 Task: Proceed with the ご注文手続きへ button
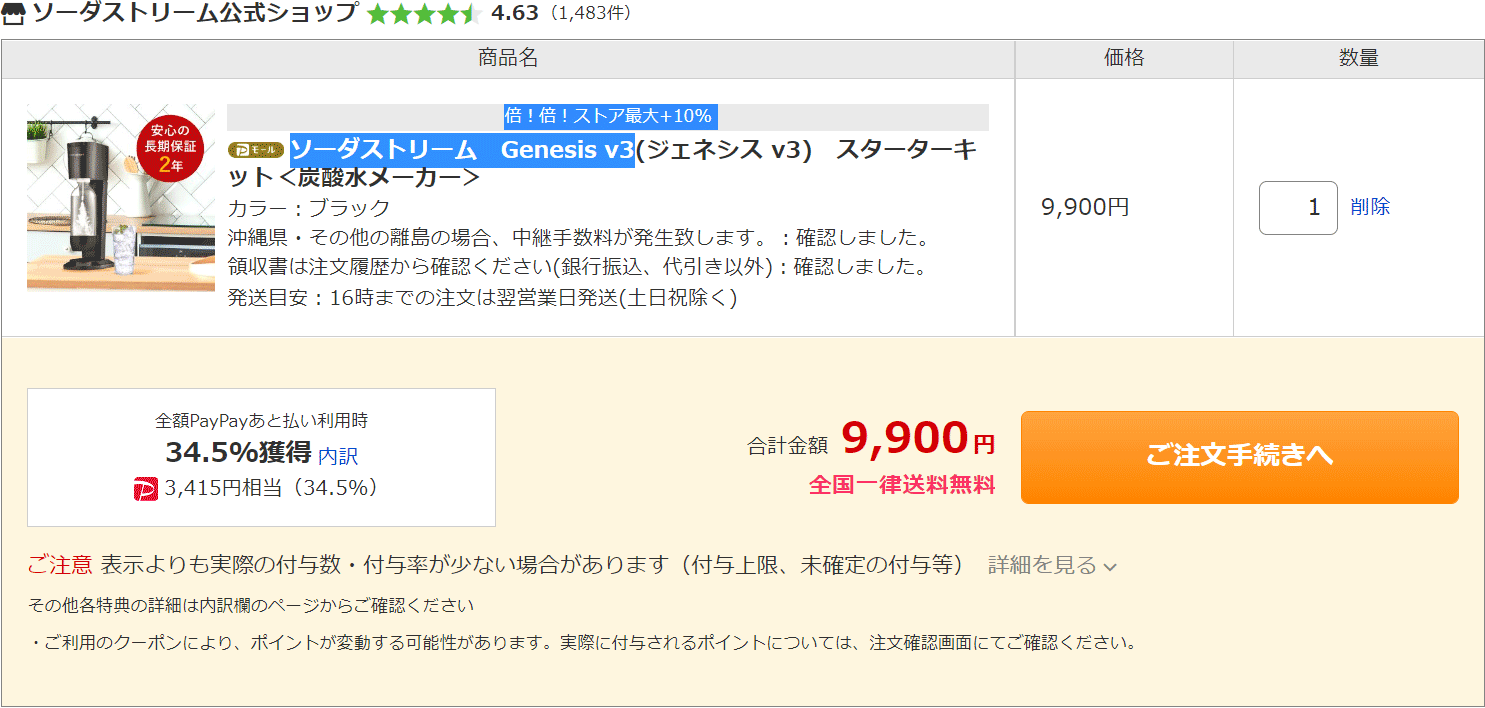[1240, 457]
